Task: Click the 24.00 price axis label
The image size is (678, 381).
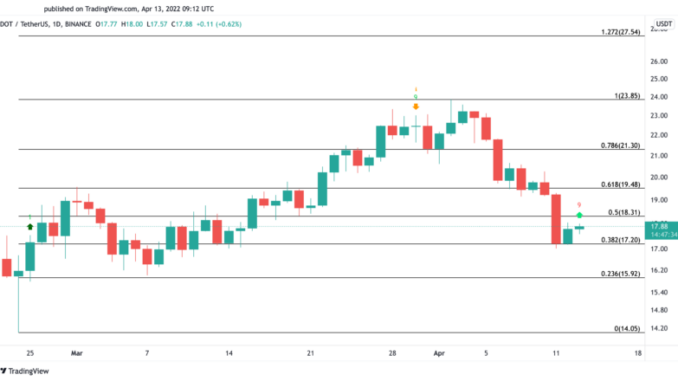Action: pyautogui.click(x=659, y=97)
